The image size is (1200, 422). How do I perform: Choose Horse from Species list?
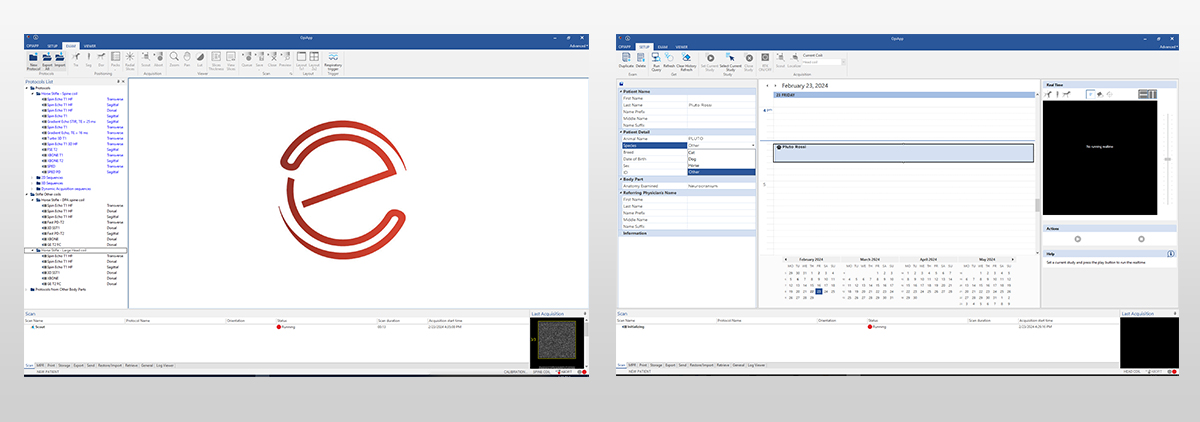[x=722, y=165]
